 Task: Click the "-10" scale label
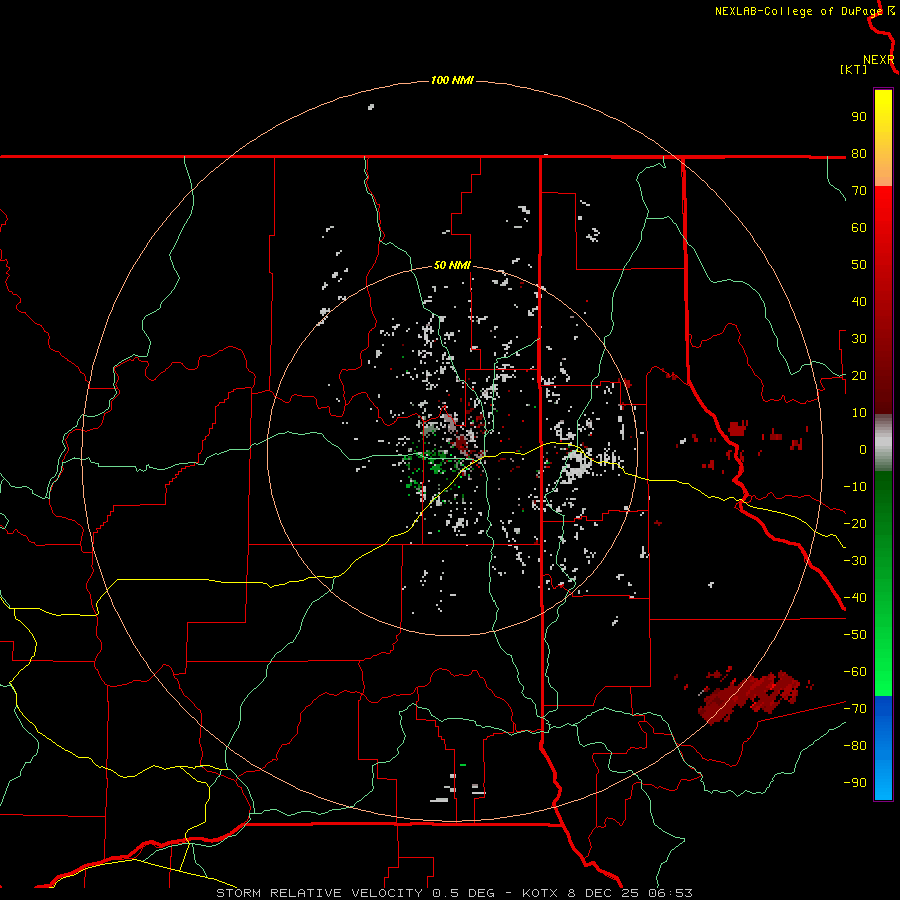coord(855,487)
